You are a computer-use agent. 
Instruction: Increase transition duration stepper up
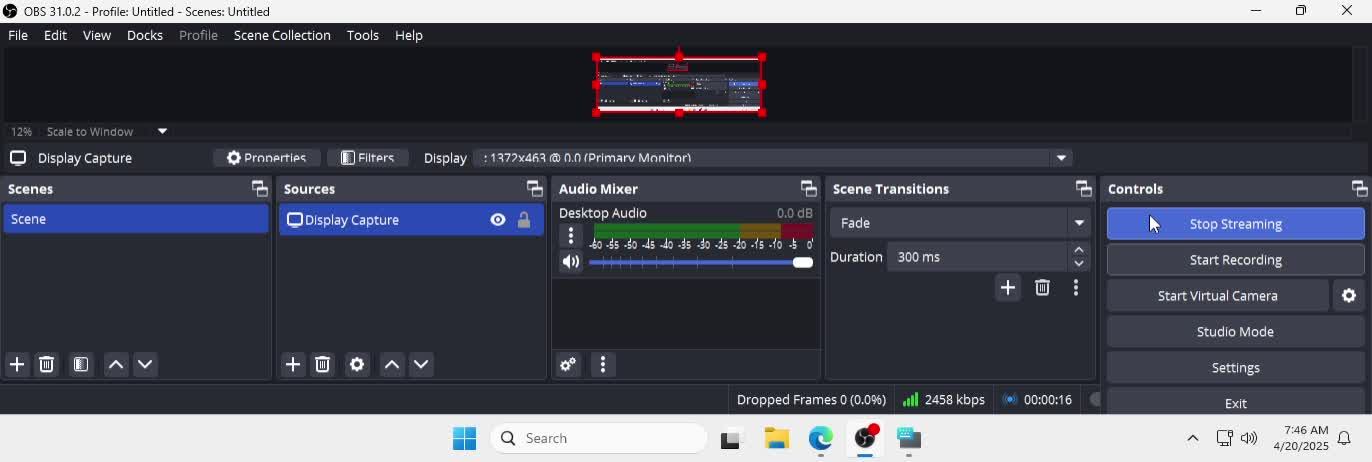[1079, 250]
